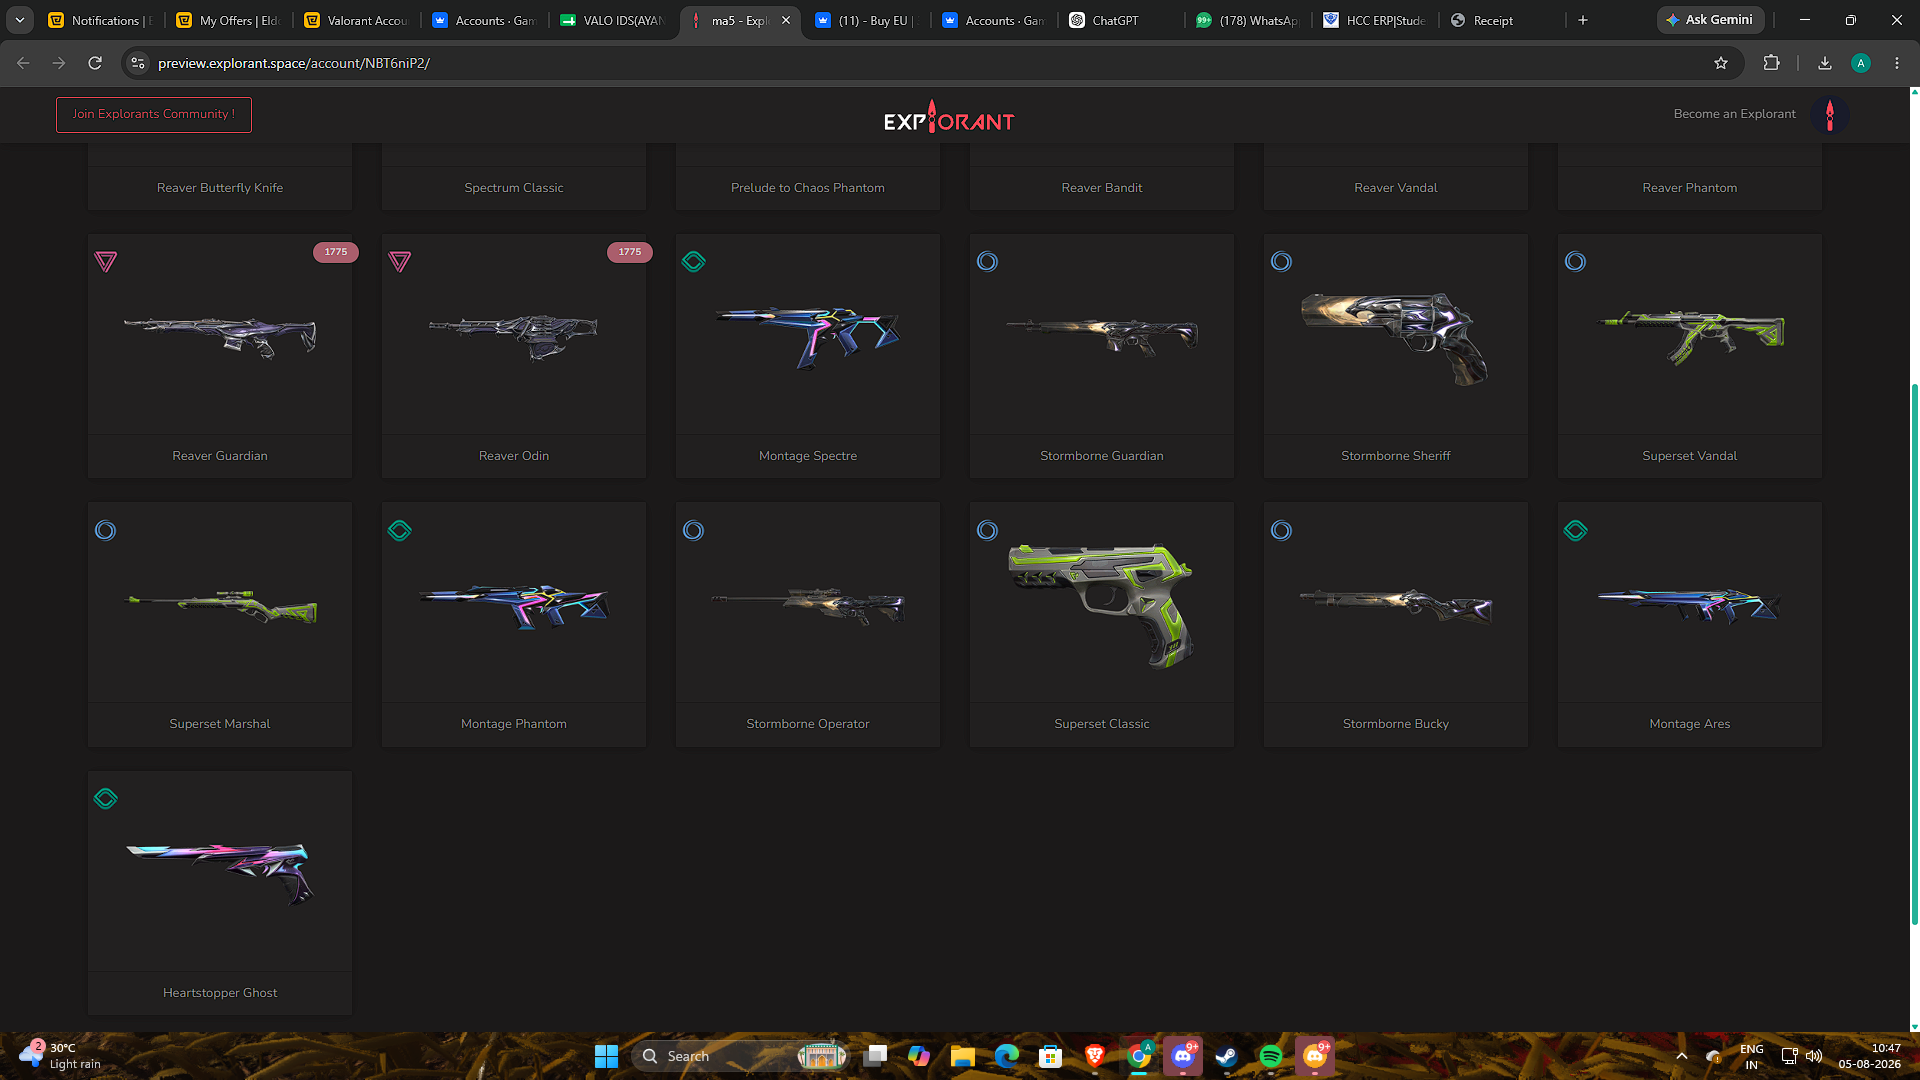Image resolution: width=1920 pixels, height=1080 pixels.
Task: Click the tier icon on Heartstopper Ghost card
Action: tap(106, 799)
